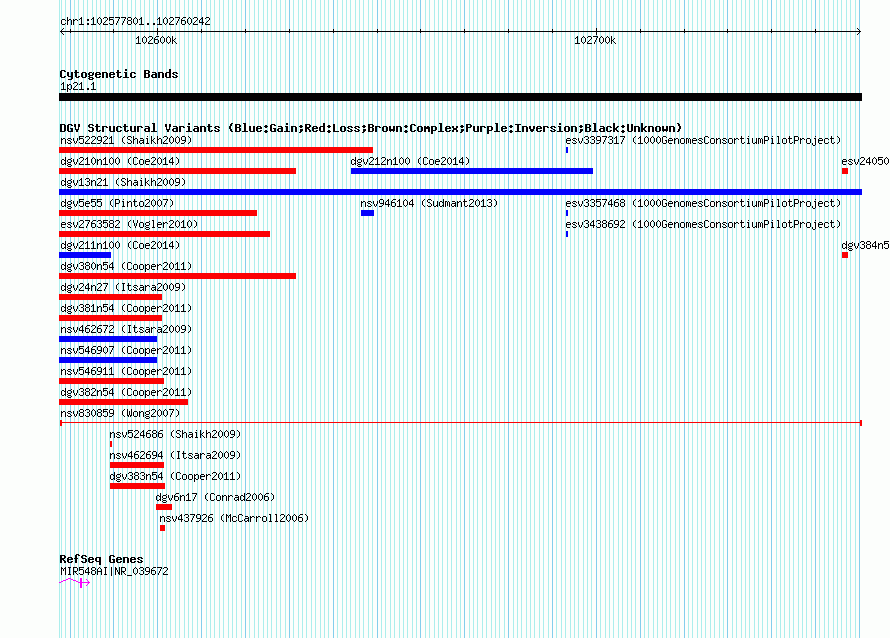Screen dimensions: 890x638
Task: Click the small blue marker under esv3438692
Action: pos(566,234)
